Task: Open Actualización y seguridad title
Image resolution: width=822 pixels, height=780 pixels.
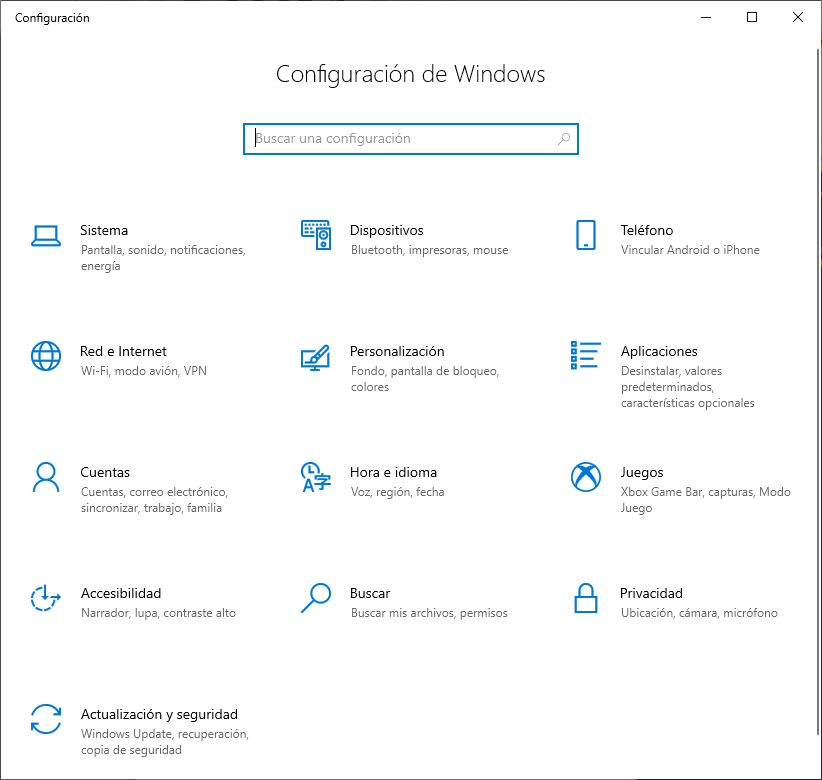Action: pyautogui.click(x=159, y=715)
